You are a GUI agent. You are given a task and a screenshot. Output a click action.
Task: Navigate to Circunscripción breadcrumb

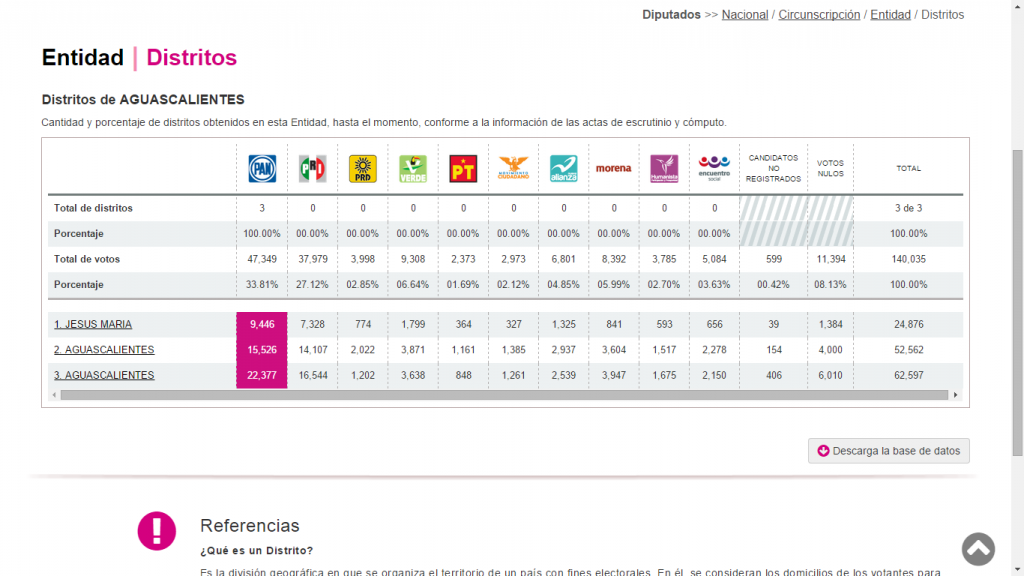pyautogui.click(x=819, y=15)
